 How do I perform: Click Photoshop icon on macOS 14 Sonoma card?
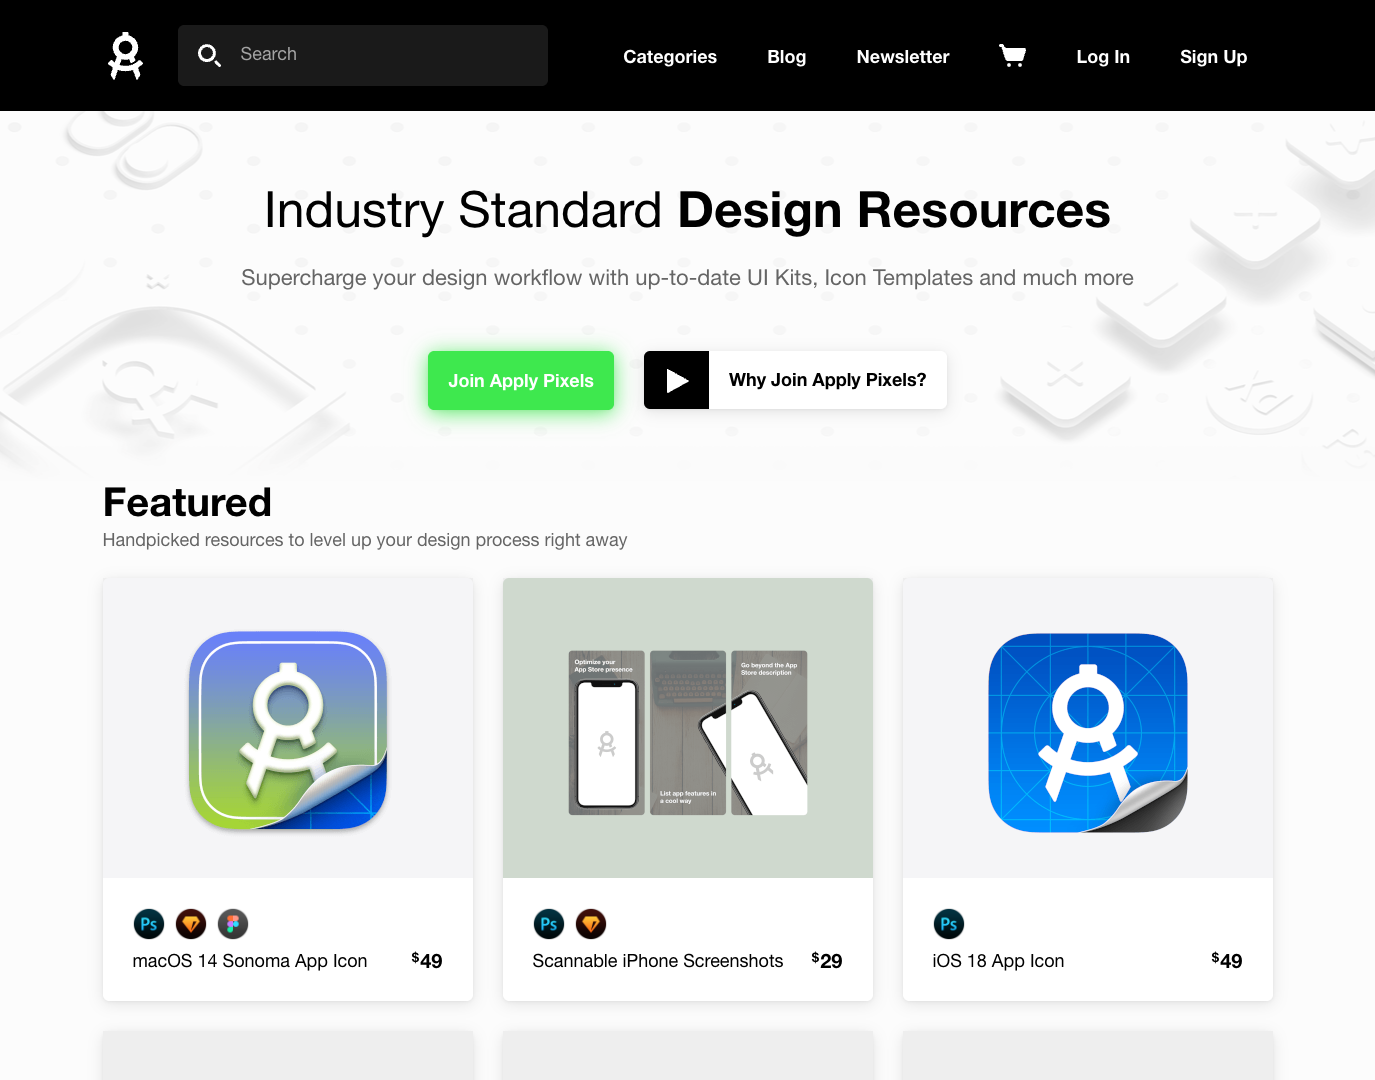(149, 924)
